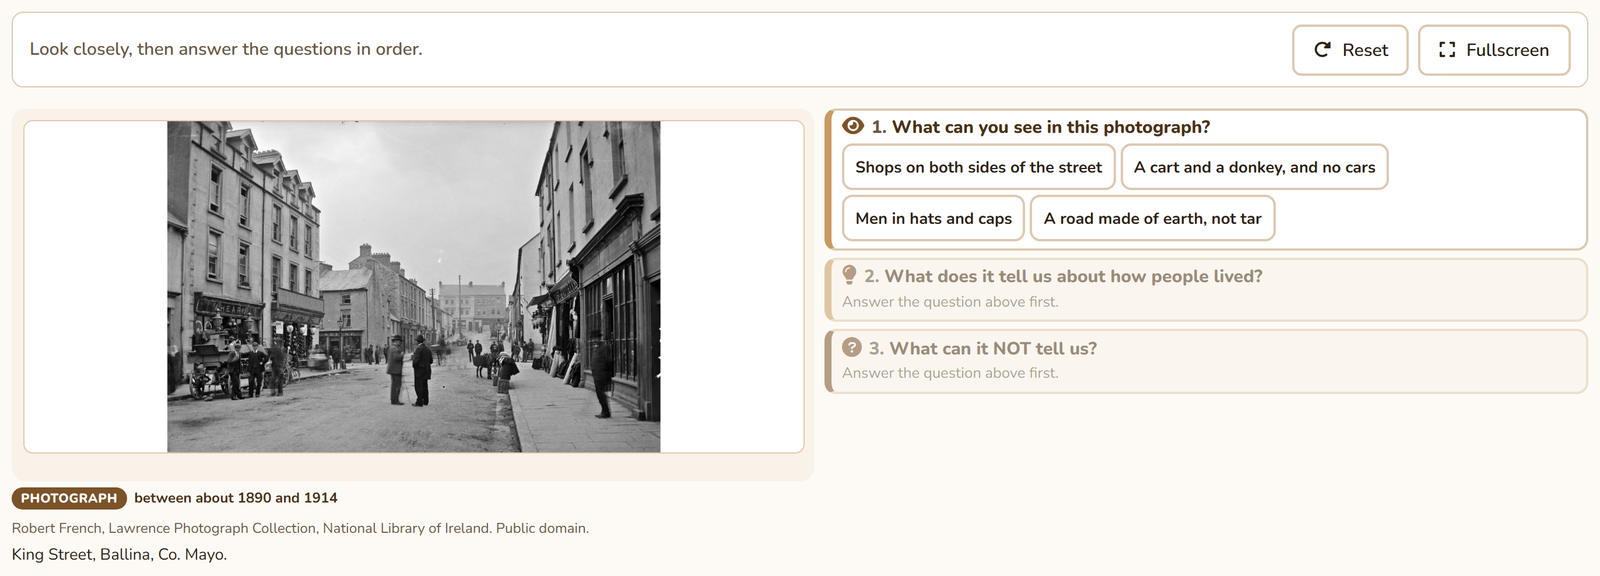Select "A road made of earth, not tar"
Screen dimensions: 1600x576
1153,218
